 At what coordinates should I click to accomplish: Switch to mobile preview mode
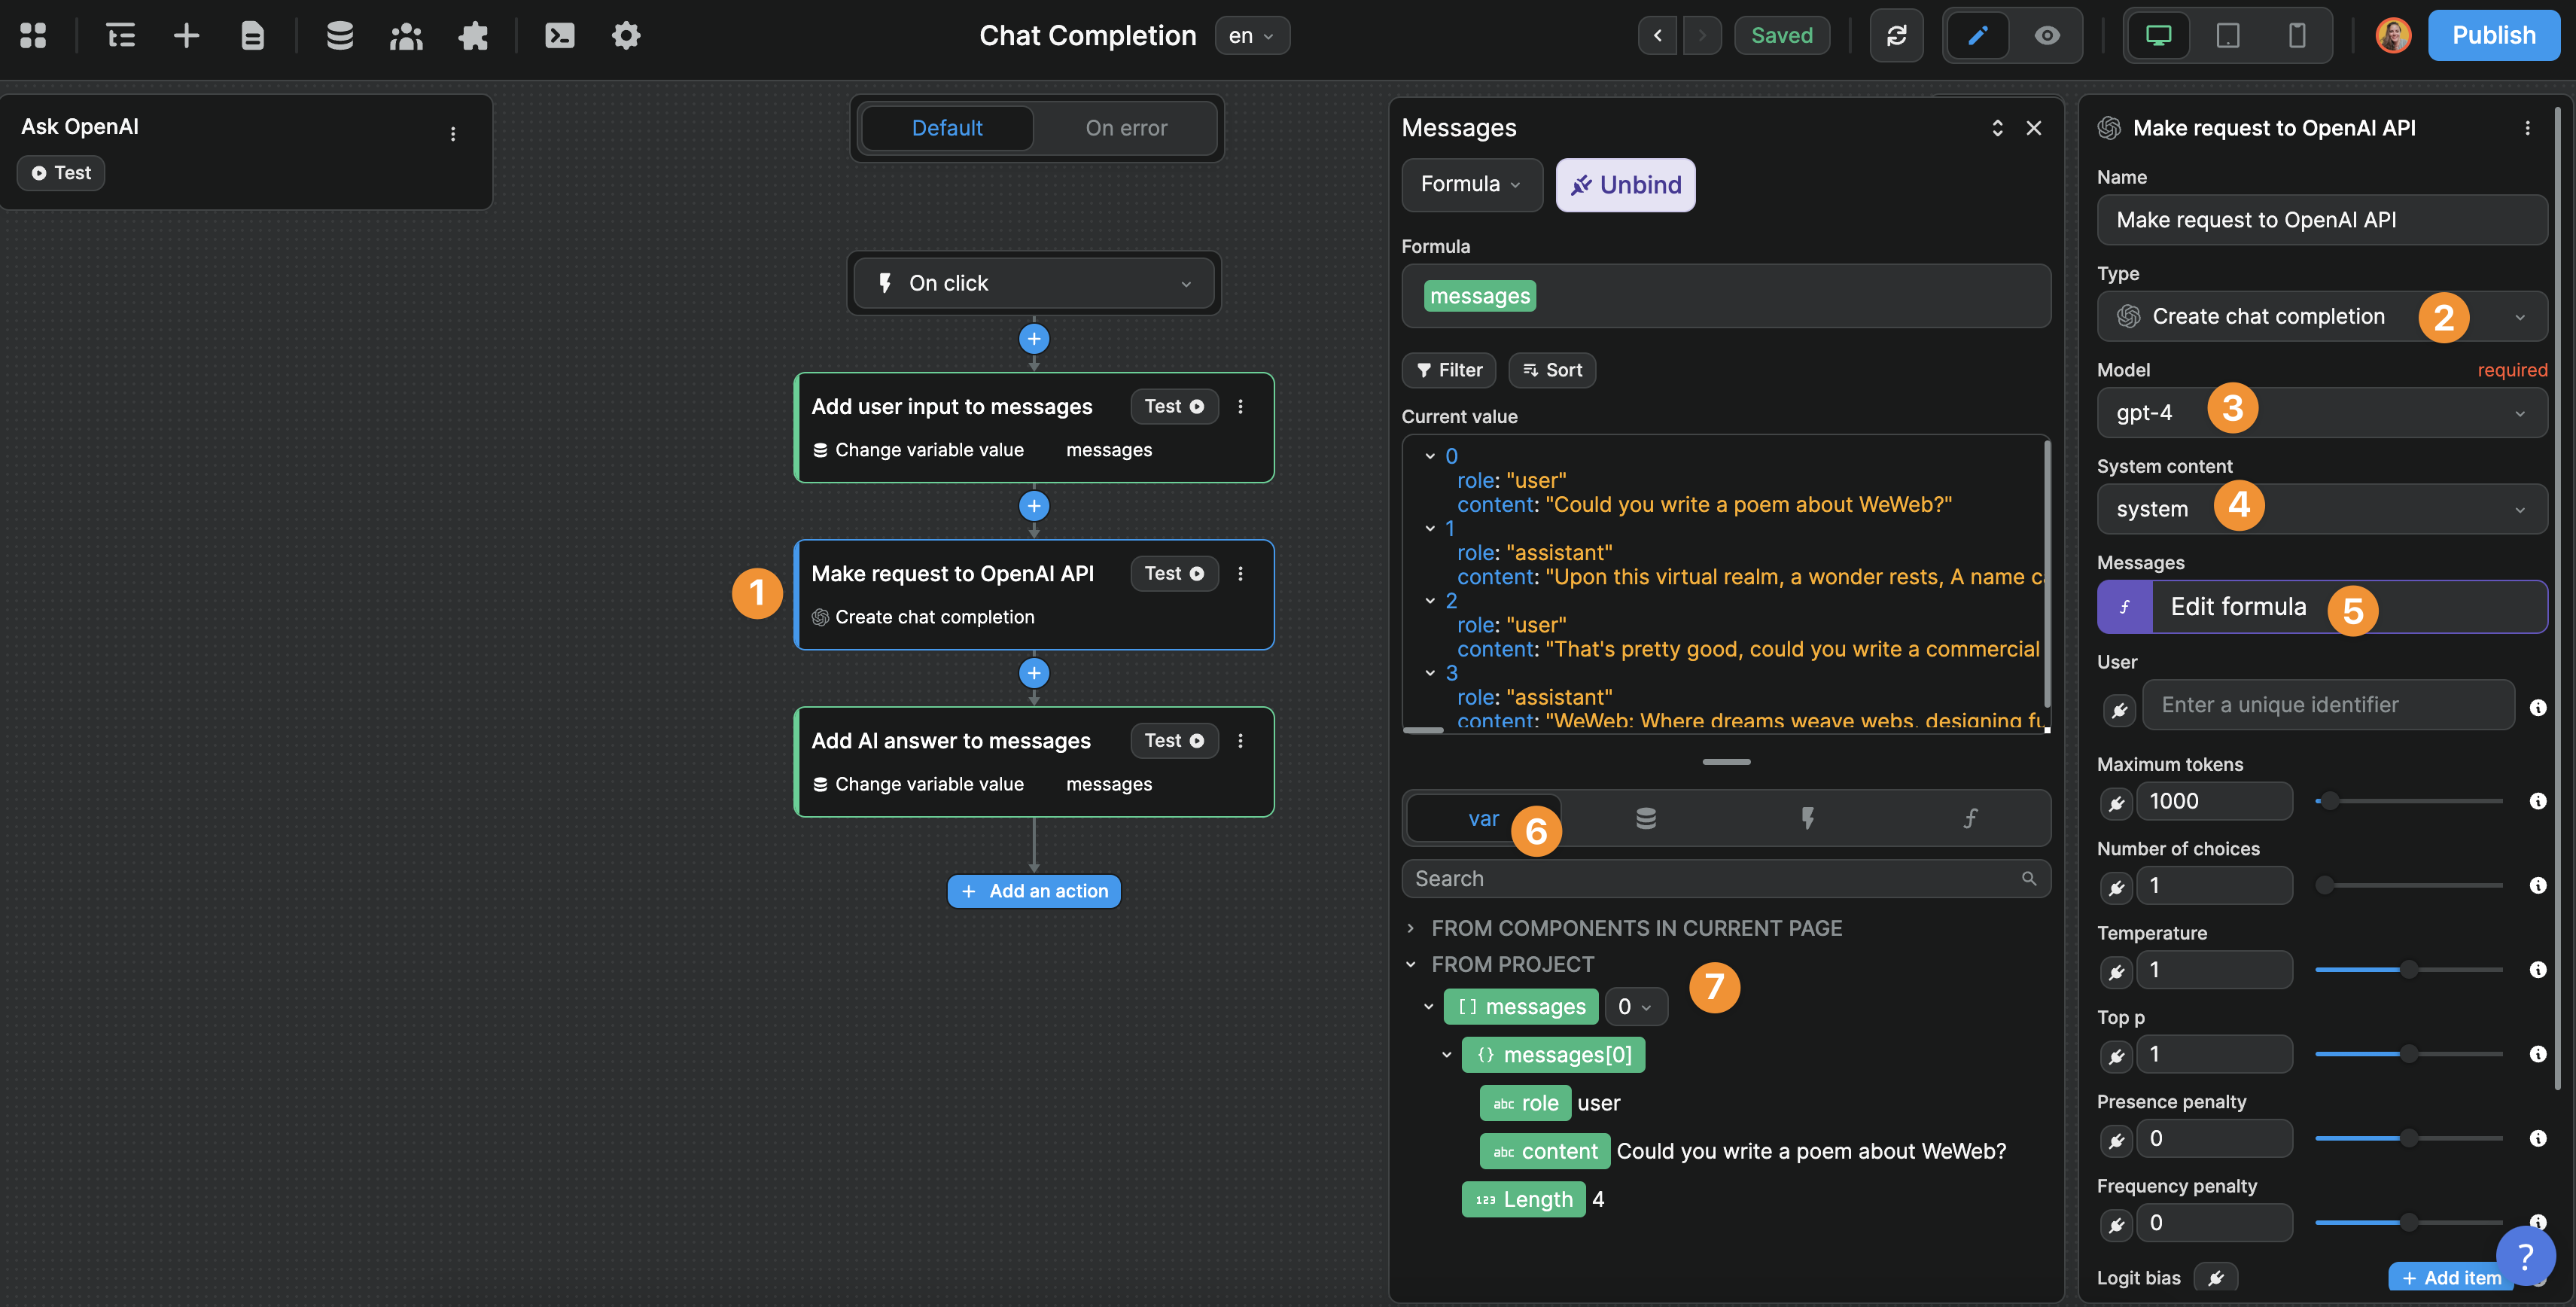2296,35
